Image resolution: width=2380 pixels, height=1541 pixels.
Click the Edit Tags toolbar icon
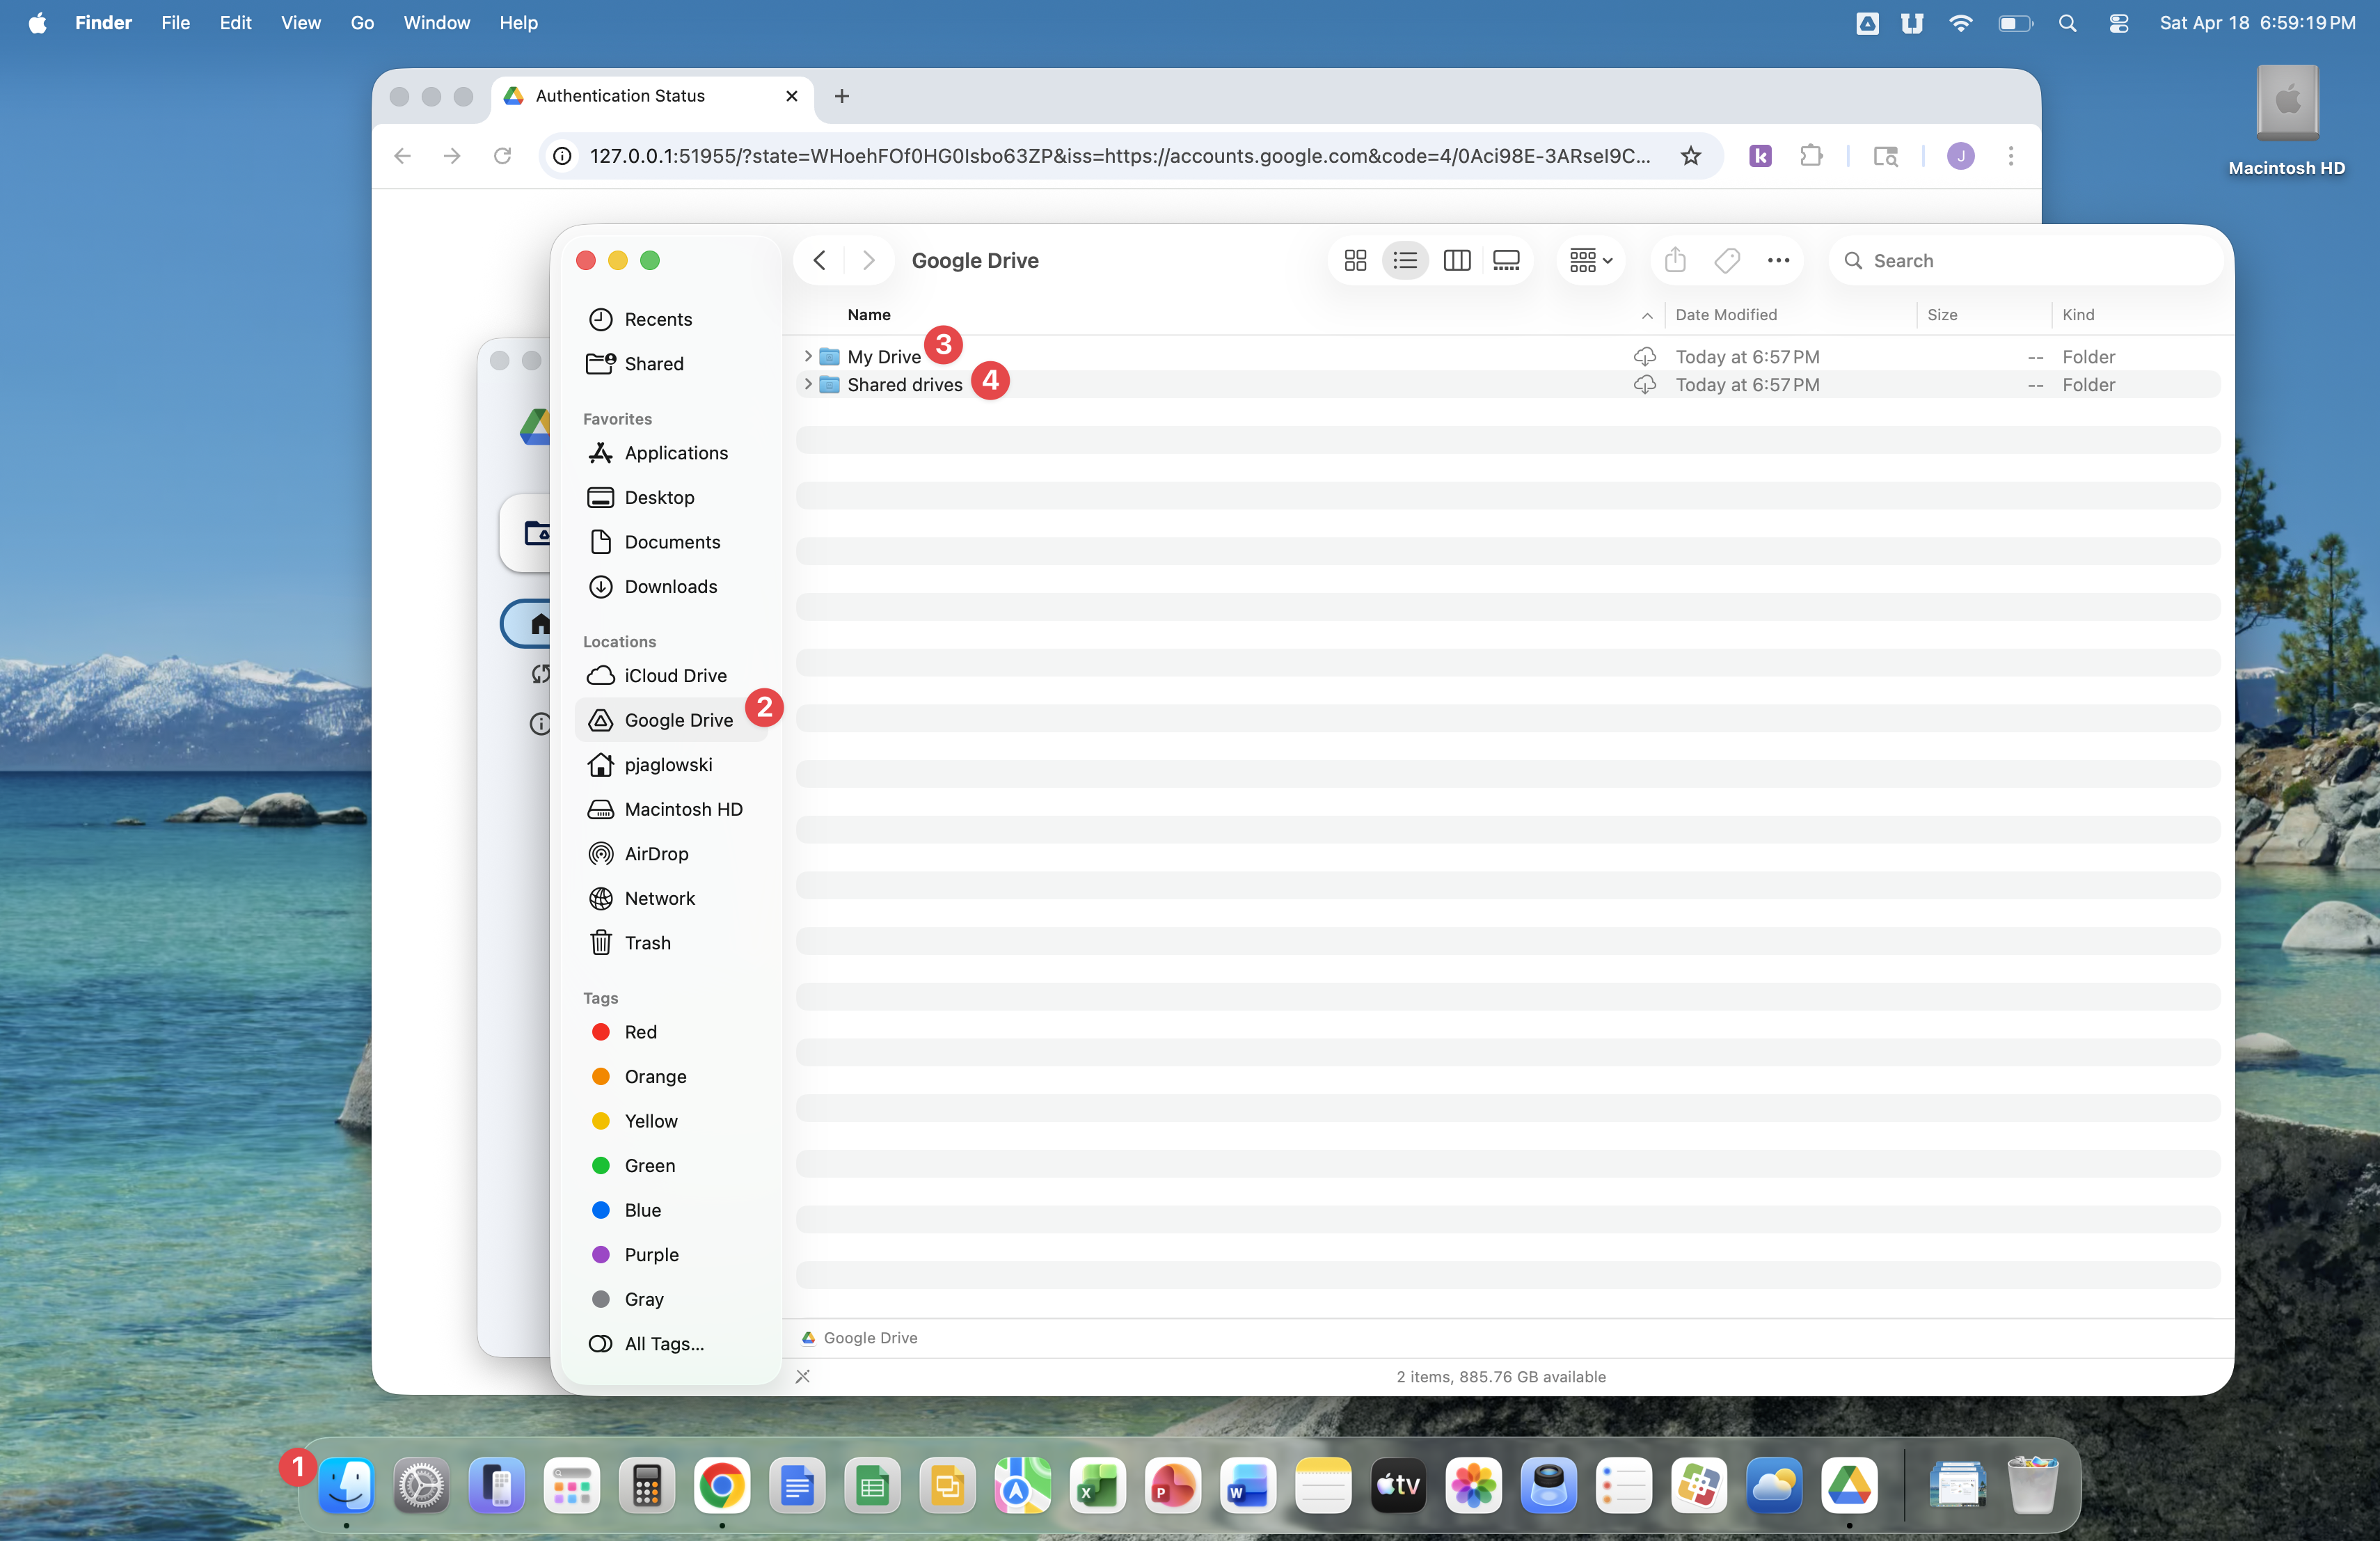pos(1727,261)
